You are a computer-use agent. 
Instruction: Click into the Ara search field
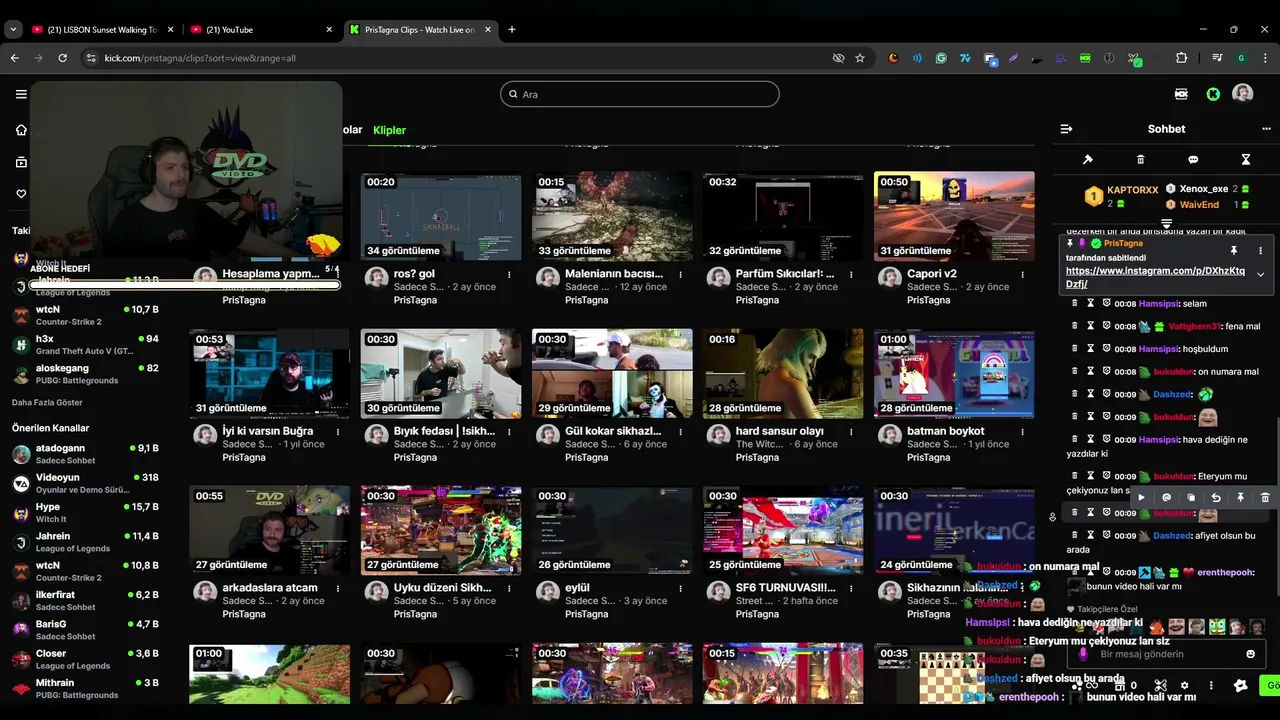tap(640, 94)
